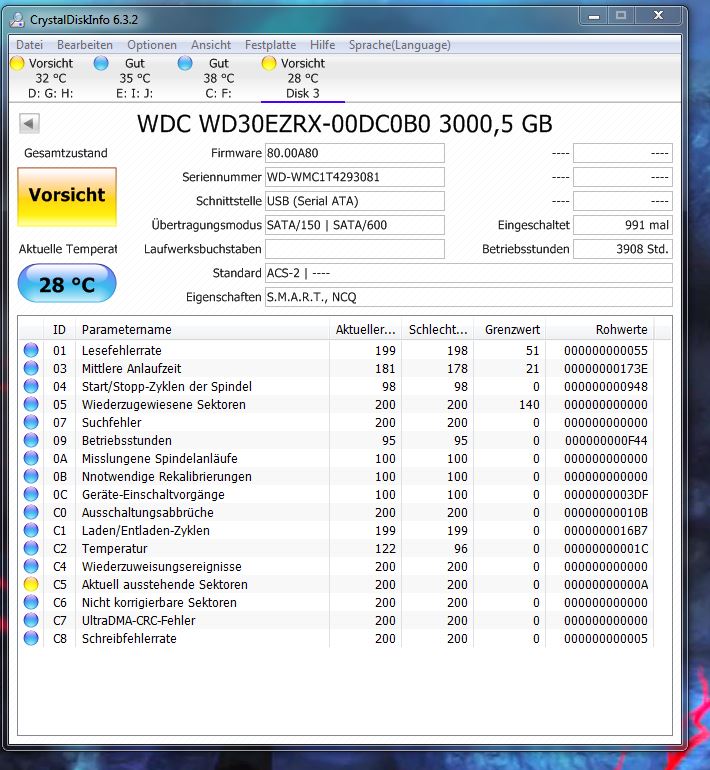710x770 pixels.
Task: Click the Standard field ACS-2
Action: pos(468,273)
